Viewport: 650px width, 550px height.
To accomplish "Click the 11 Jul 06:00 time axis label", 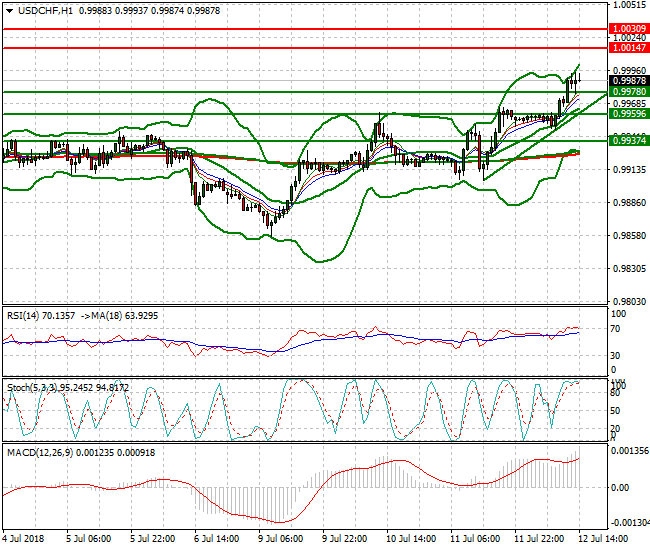I will (475, 539).
